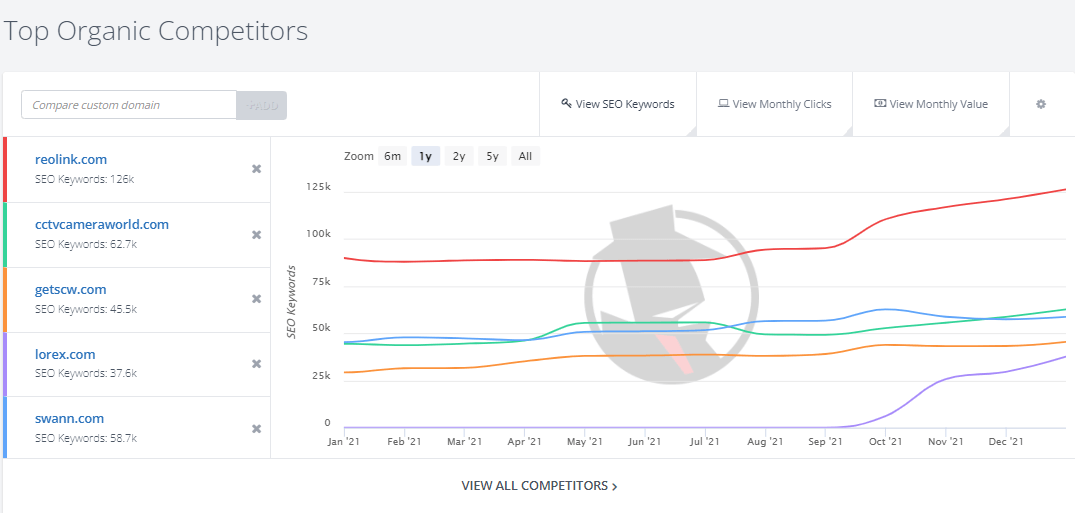The width and height of the screenshot is (1075, 513).
Task: Focus the Compare custom domain field
Action: click(129, 105)
